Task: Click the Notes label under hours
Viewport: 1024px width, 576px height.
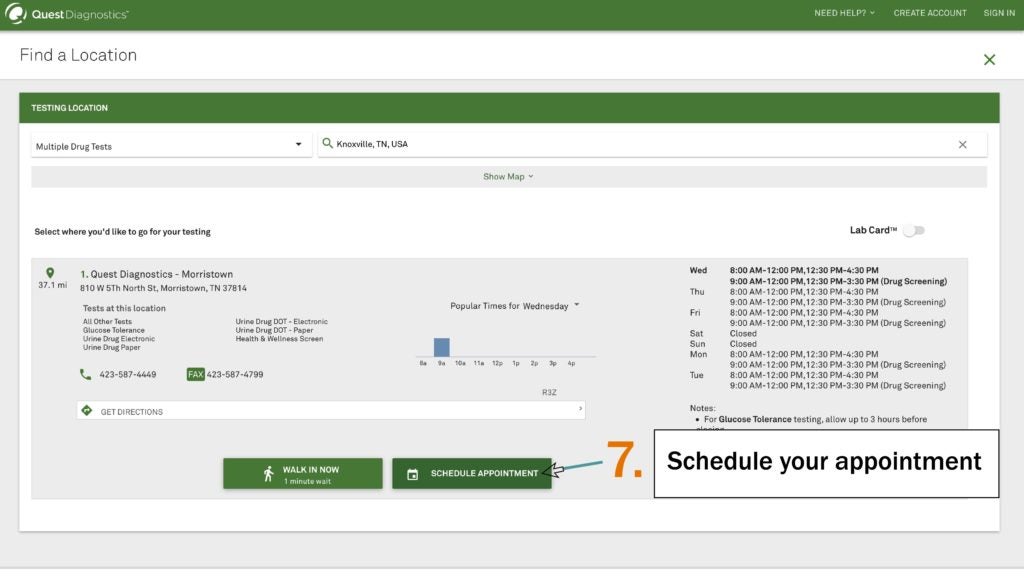Action: point(702,408)
